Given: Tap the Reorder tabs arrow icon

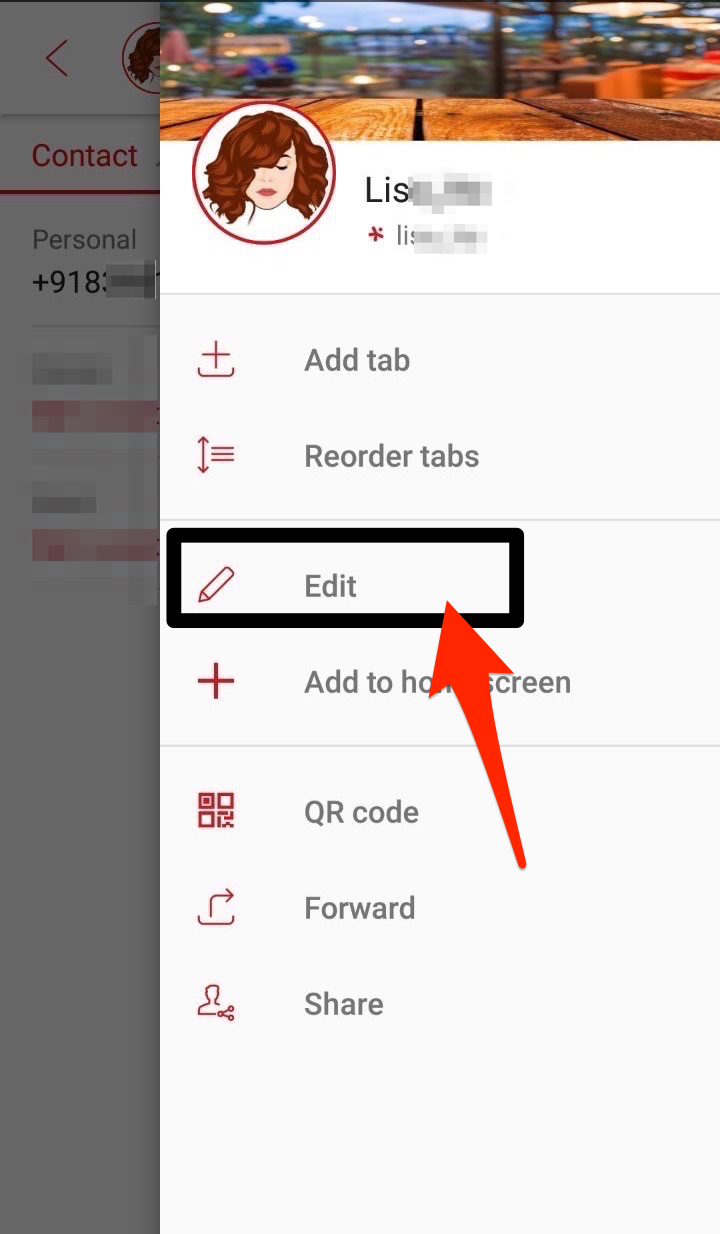Looking at the screenshot, I should point(216,456).
